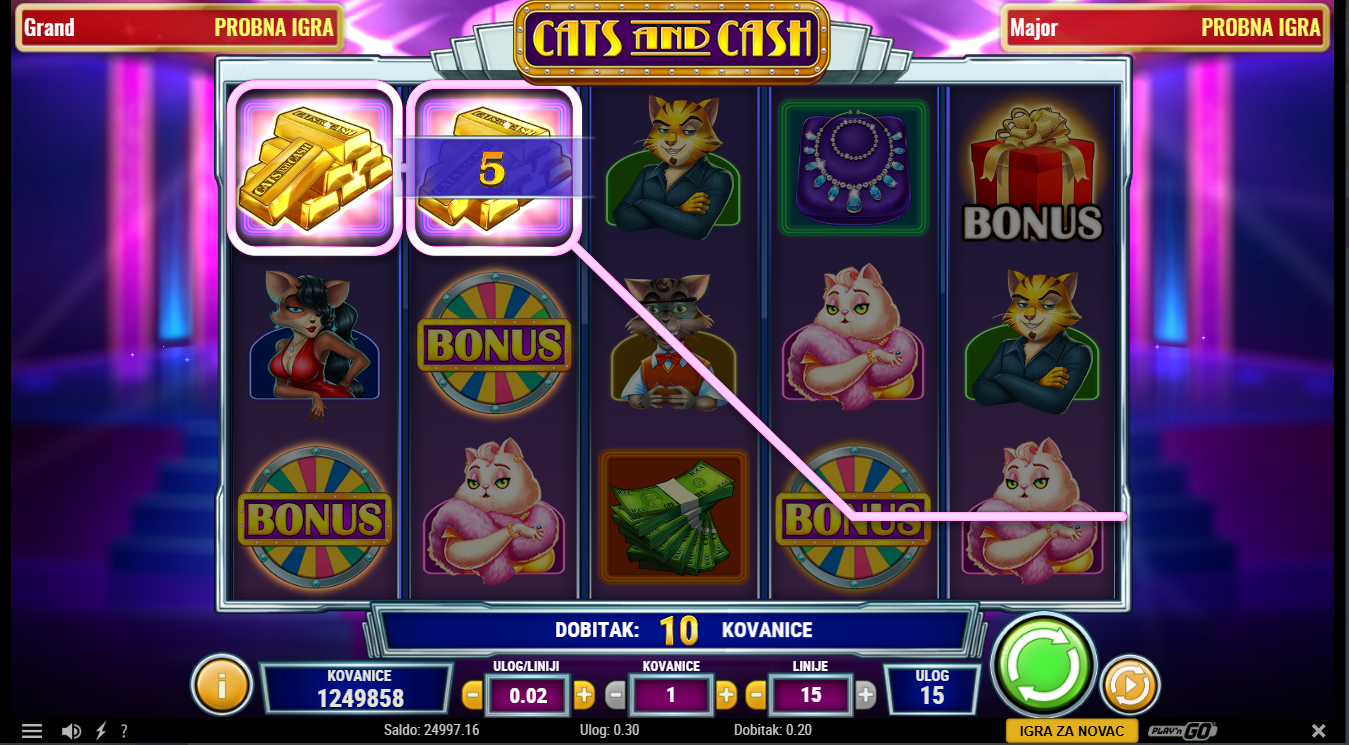Click the Grand jackpot banner

tap(180, 27)
